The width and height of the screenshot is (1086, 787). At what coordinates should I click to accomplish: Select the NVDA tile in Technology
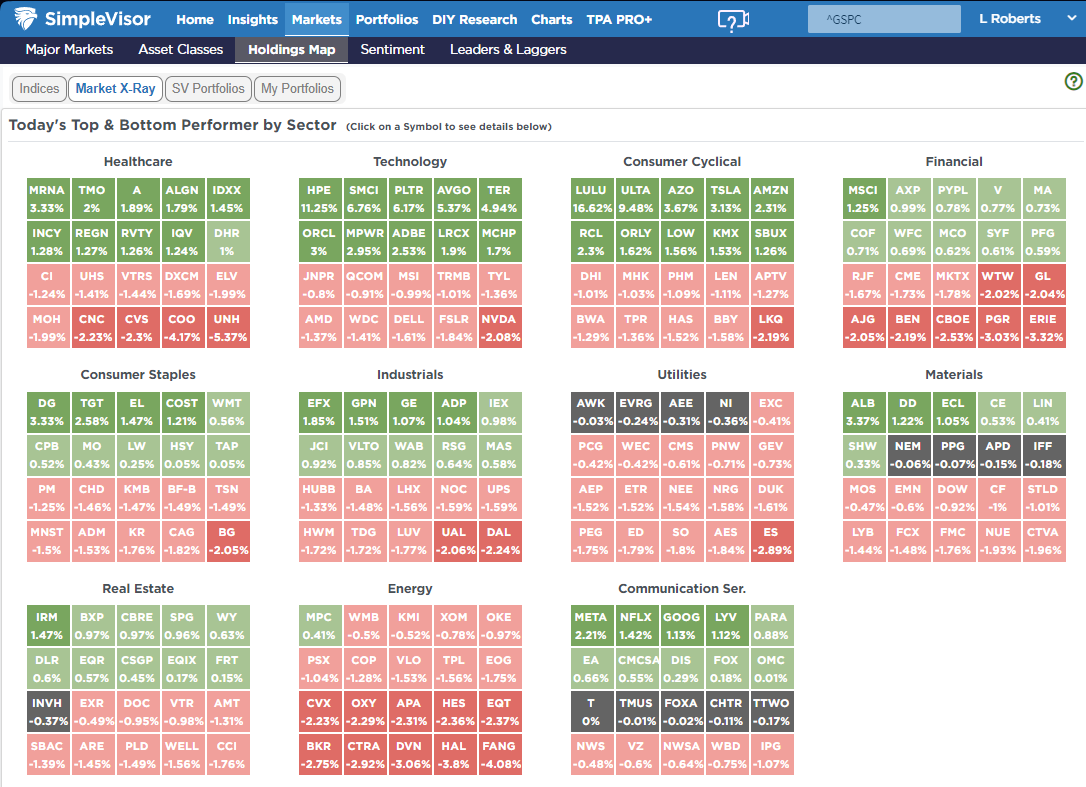point(499,327)
